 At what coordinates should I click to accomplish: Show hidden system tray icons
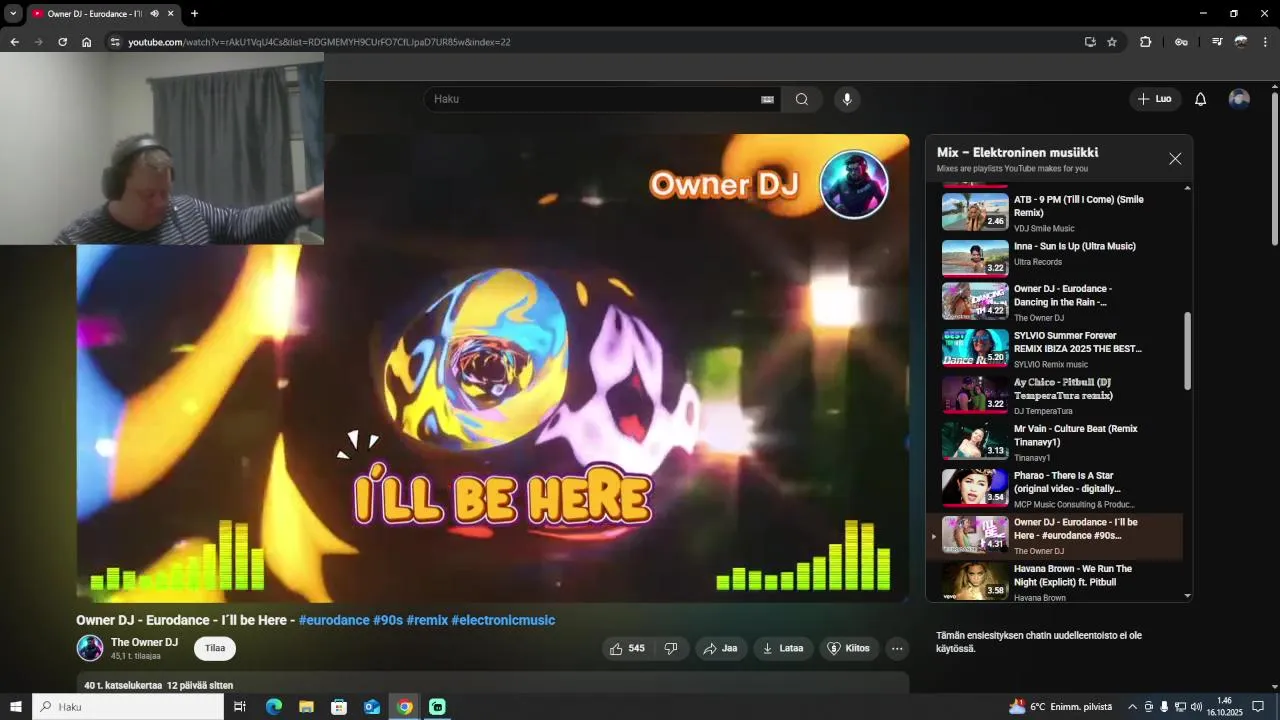tap(1132, 707)
